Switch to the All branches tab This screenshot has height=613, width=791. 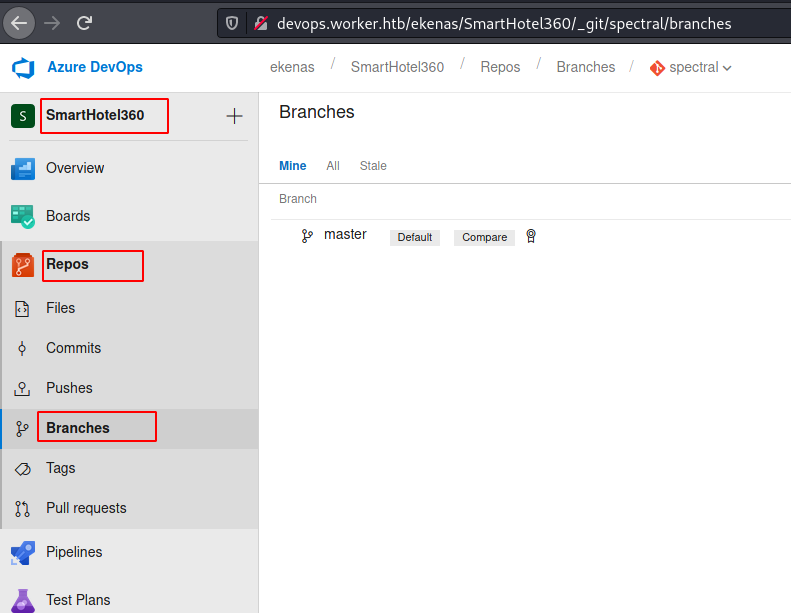[x=333, y=166]
